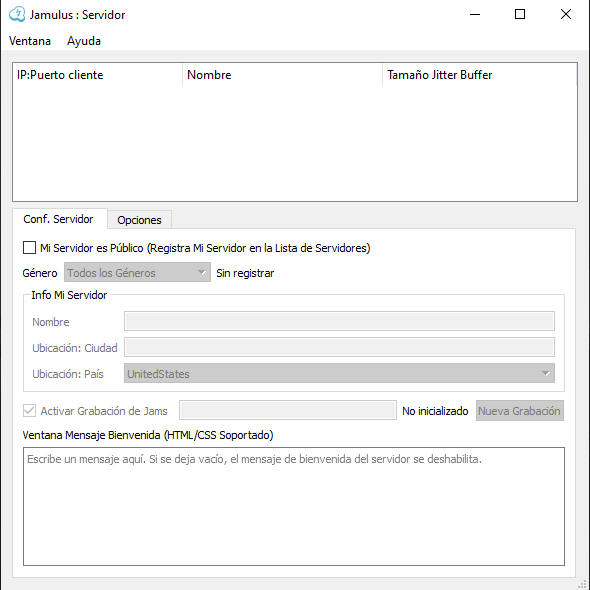Sort by IP:Puerto cliente column header
Image resolution: width=590 pixels, height=590 pixels.
[x=97, y=75]
